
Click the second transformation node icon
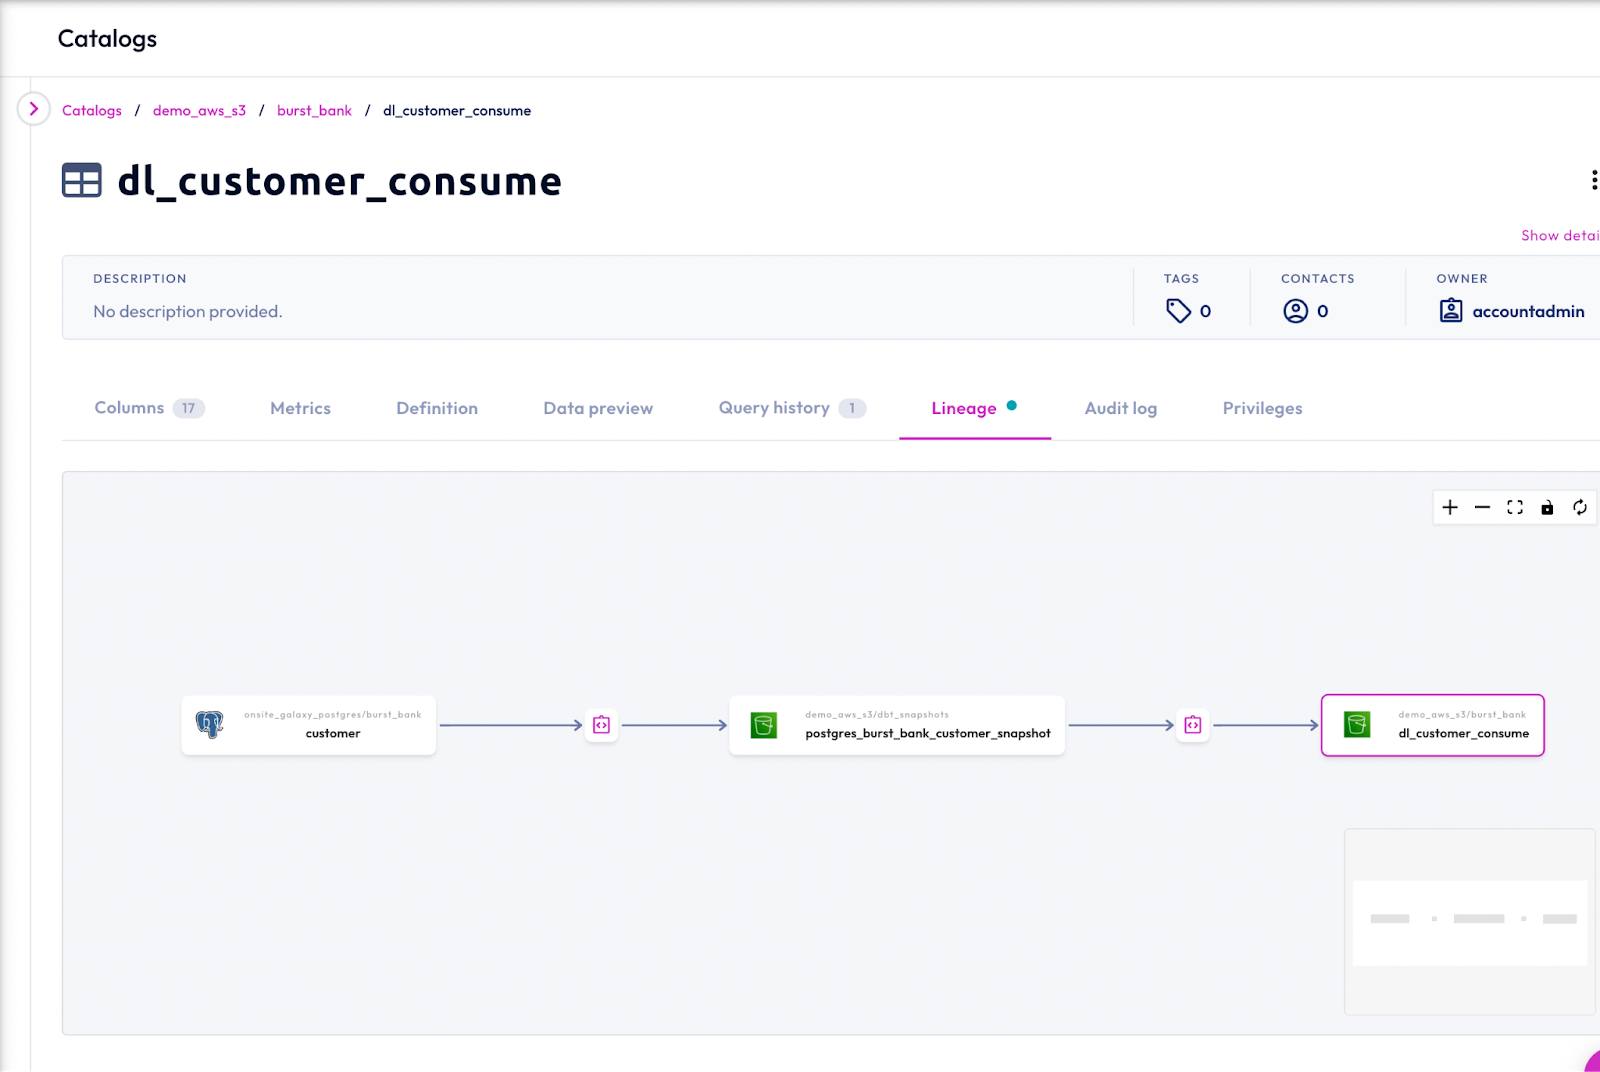1192,725
